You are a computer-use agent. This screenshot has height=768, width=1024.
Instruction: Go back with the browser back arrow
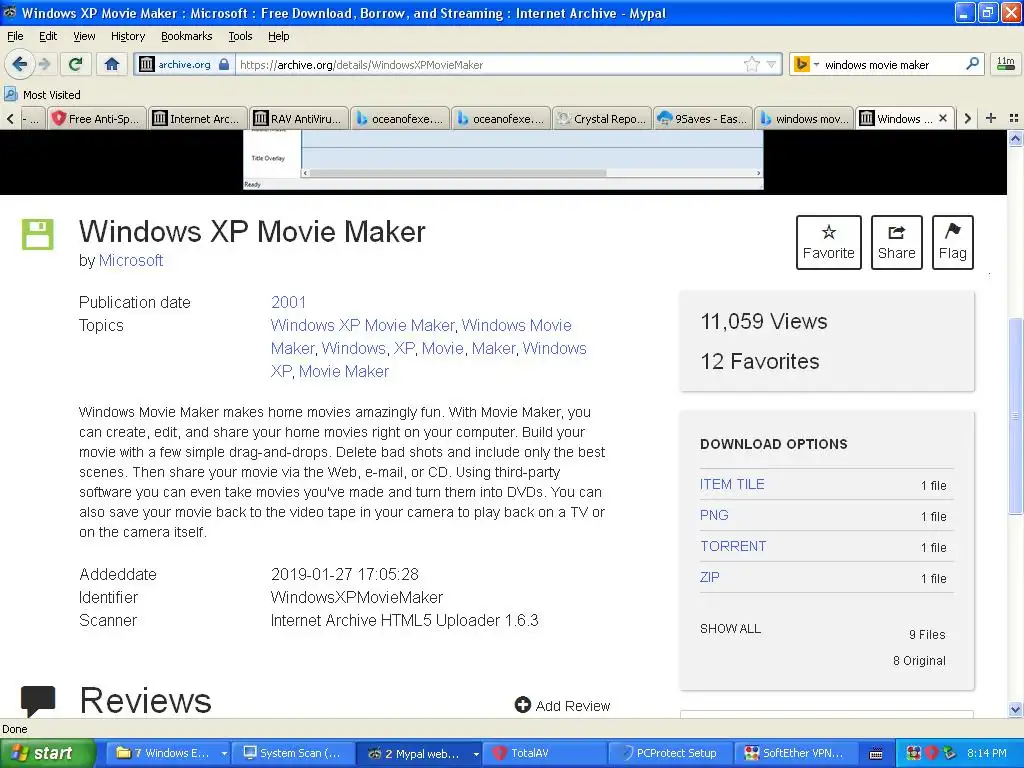19,64
